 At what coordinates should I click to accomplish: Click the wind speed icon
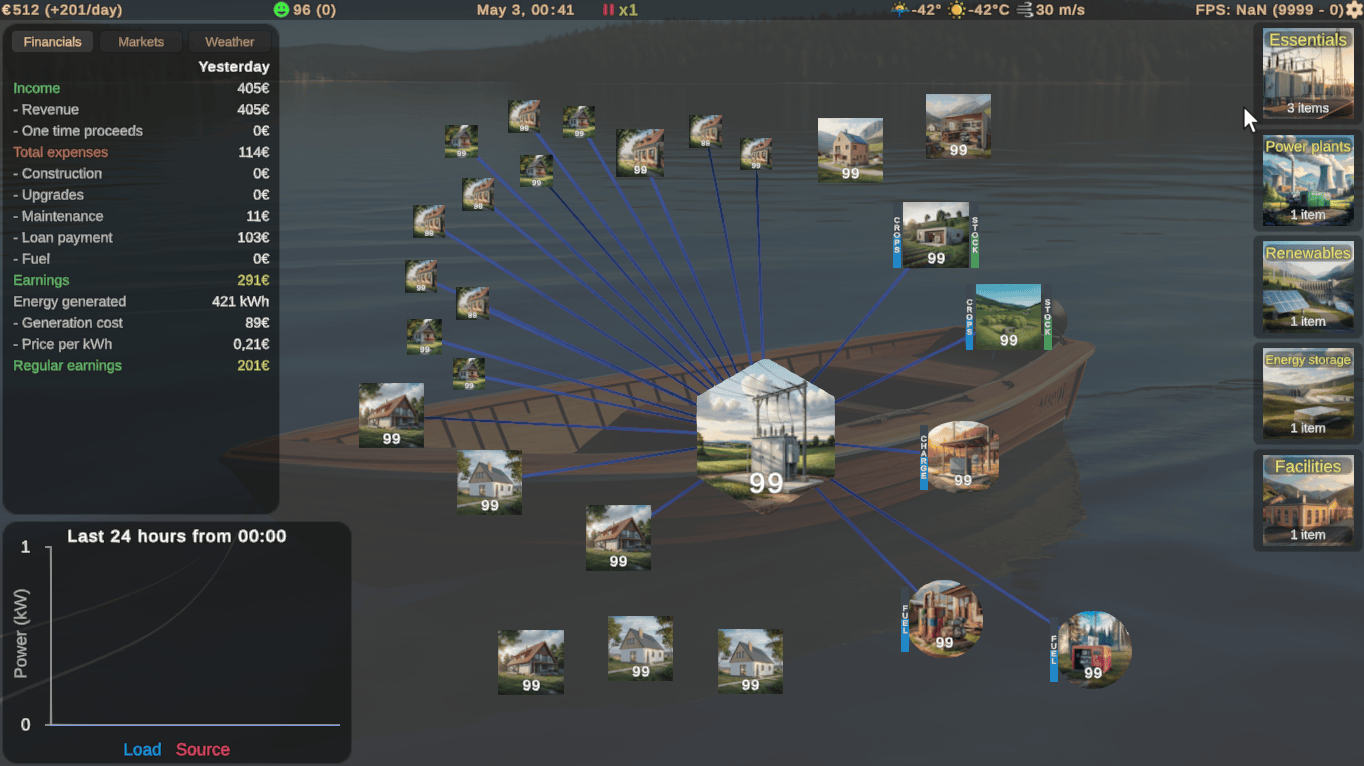point(1025,10)
